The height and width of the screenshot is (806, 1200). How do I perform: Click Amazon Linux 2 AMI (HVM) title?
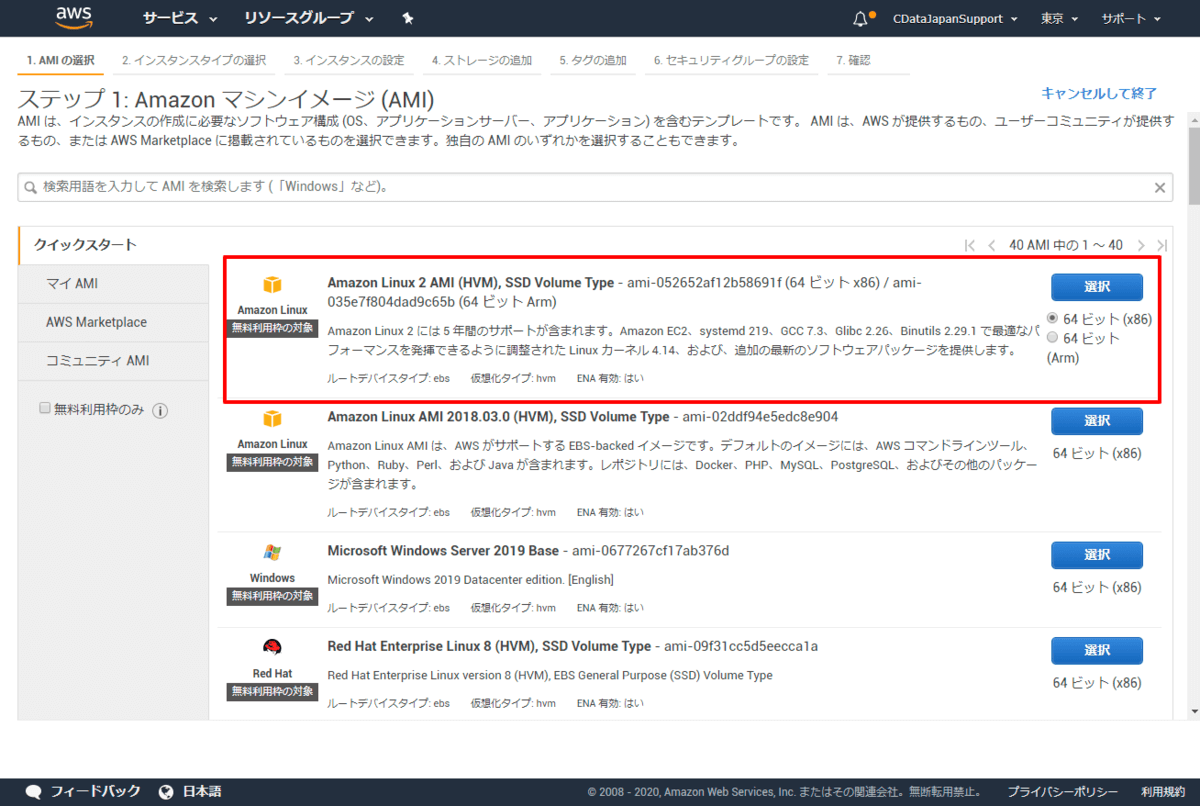click(x=471, y=283)
